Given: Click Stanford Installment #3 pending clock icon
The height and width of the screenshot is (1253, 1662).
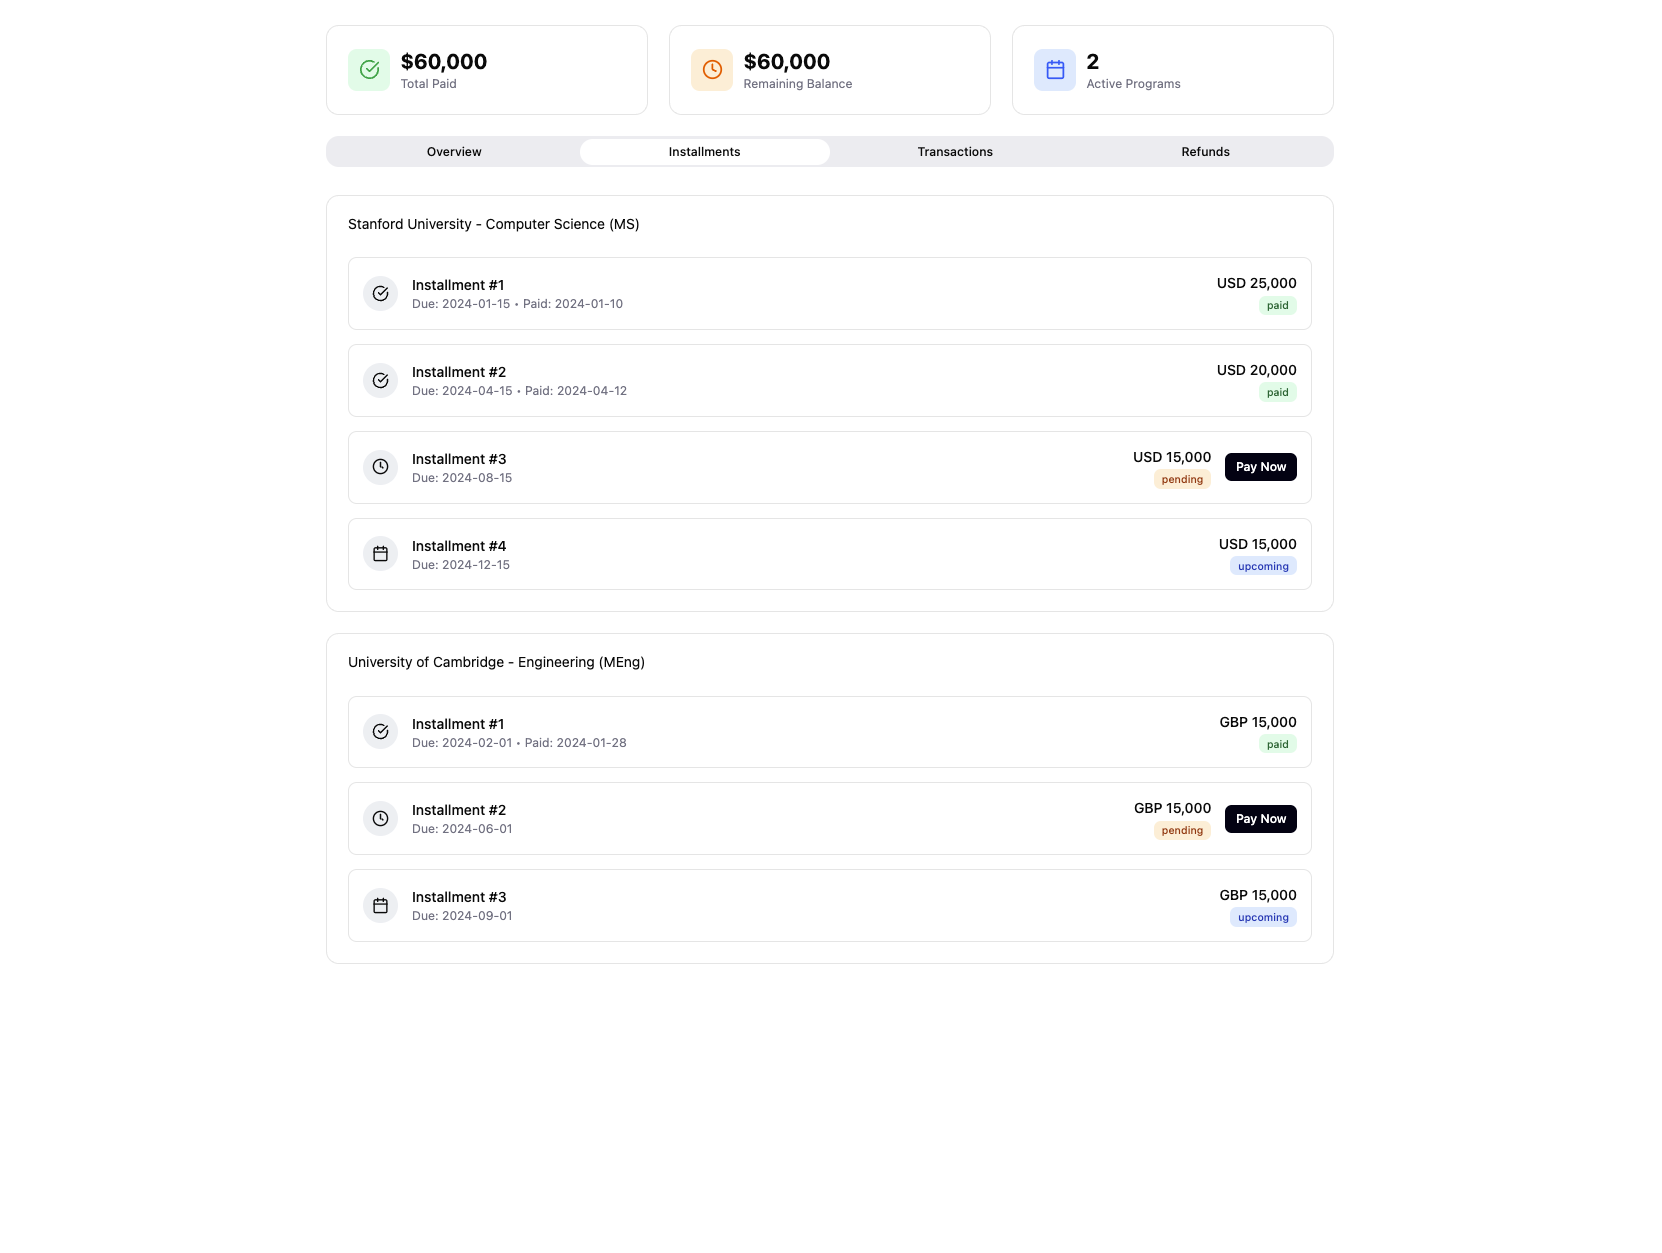Looking at the screenshot, I should click(x=380, y=467).
